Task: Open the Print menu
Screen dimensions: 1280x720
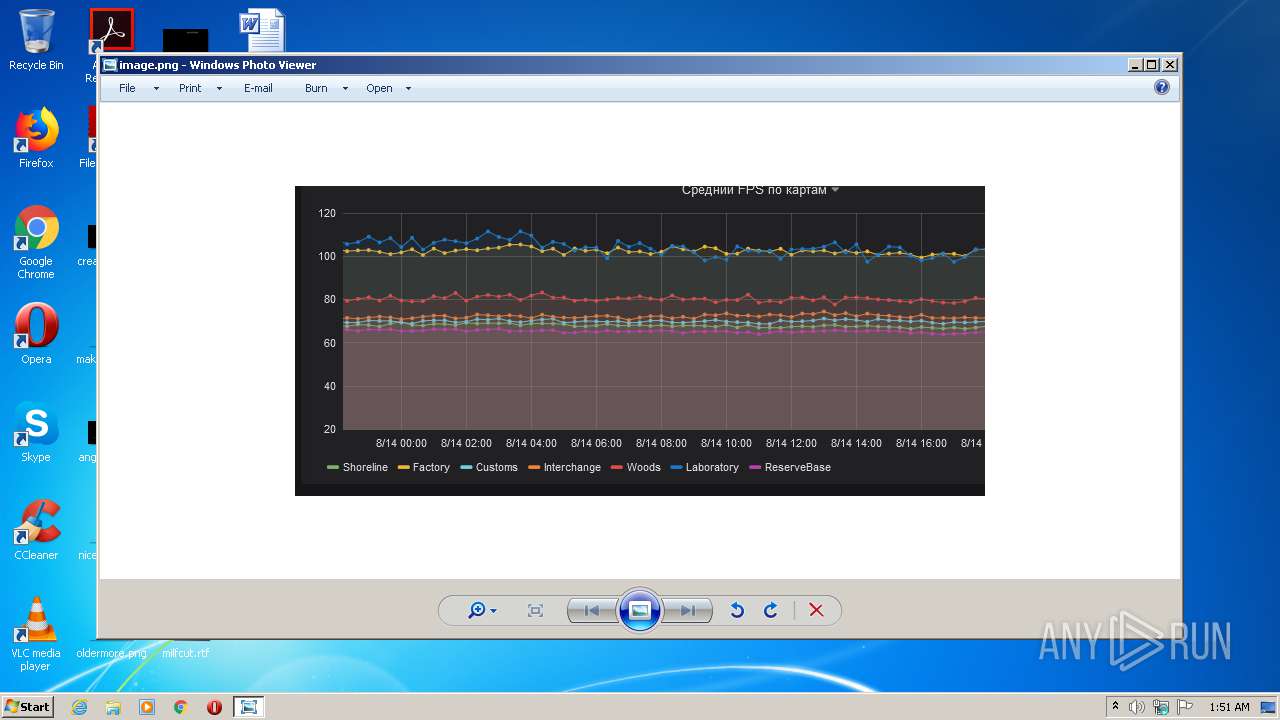Action: 190,88
